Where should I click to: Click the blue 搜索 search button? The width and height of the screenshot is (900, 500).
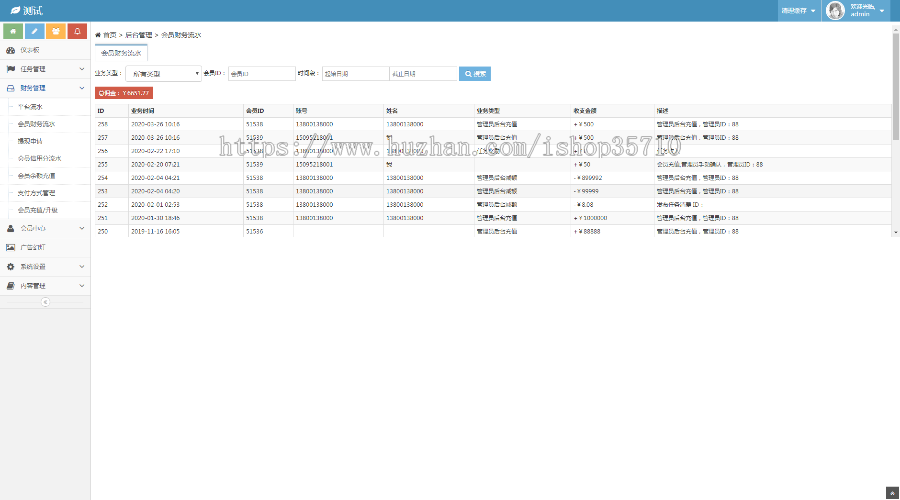point(475,74)
